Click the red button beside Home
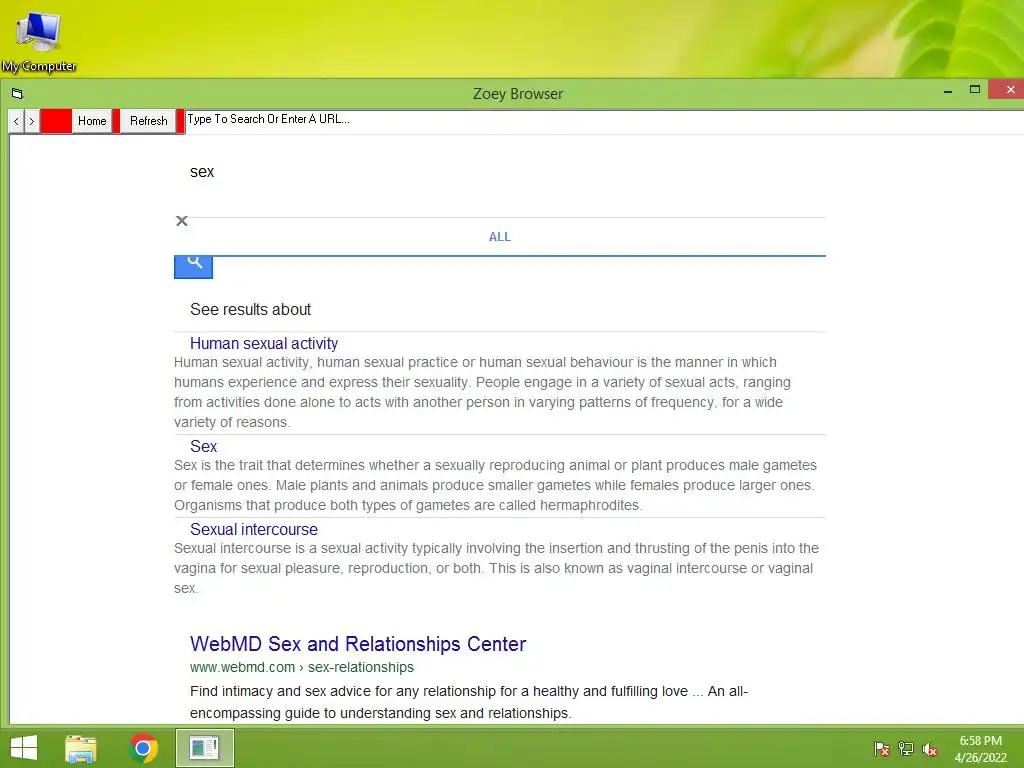The height and width of the screenshot is (768, 1024). coord(56,121)
